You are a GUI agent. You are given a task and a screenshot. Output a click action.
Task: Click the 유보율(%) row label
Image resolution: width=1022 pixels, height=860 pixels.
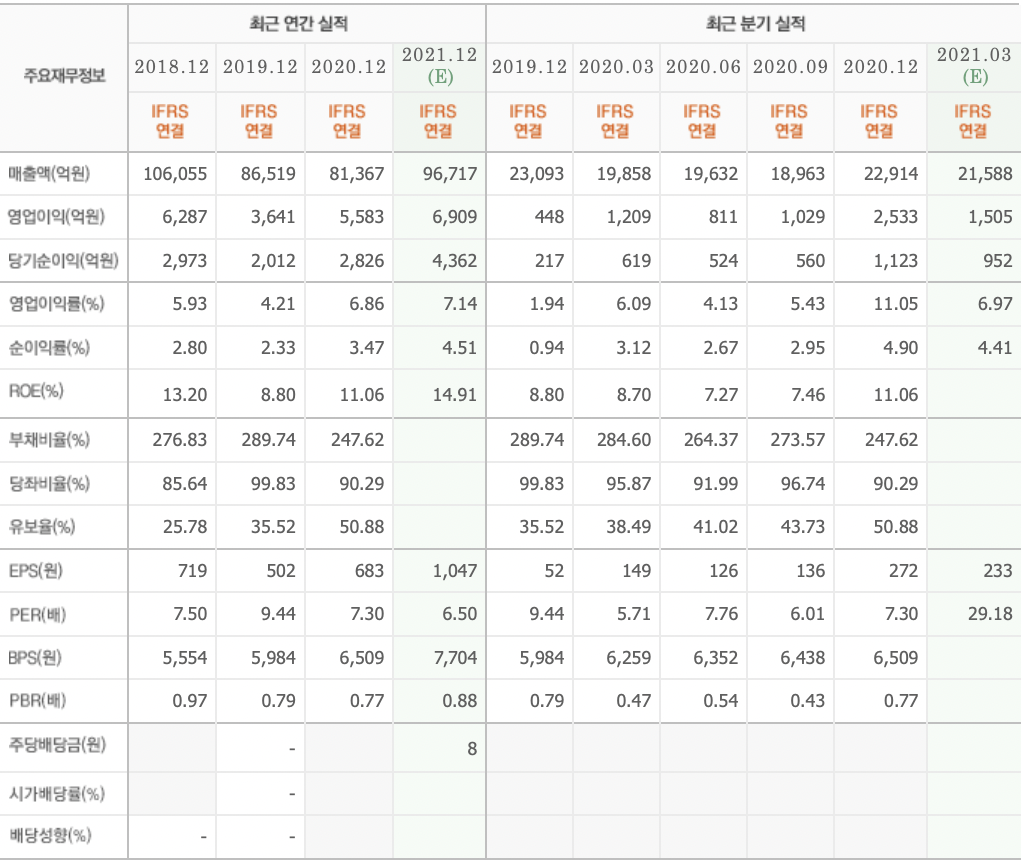point(42,526)
